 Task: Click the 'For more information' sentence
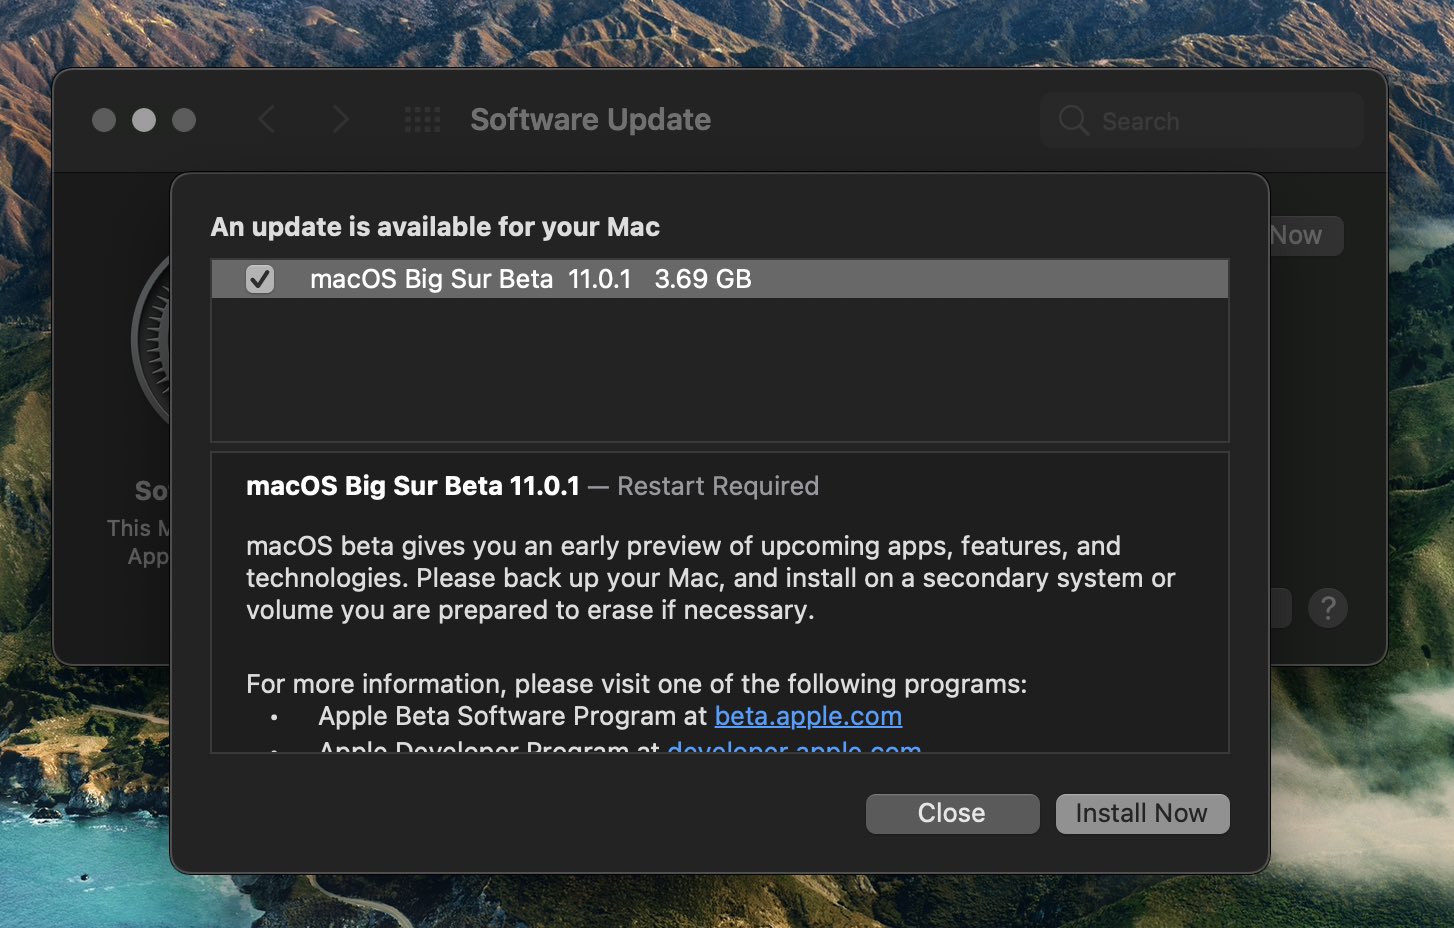pos(637,684)
